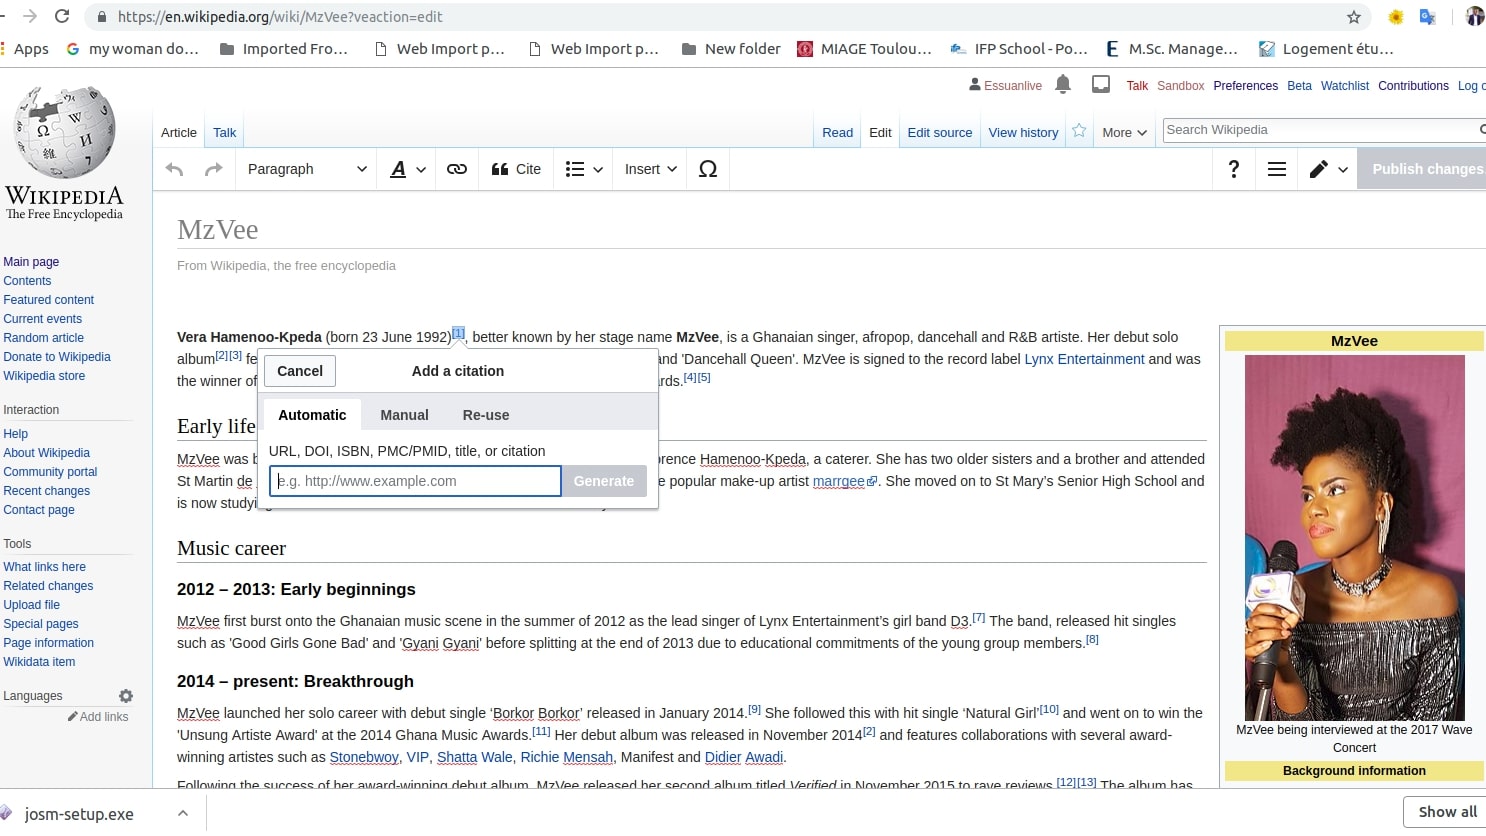
Task: Focus the citation URL input field
Action: pyautogui.click(x=415, y=481)
